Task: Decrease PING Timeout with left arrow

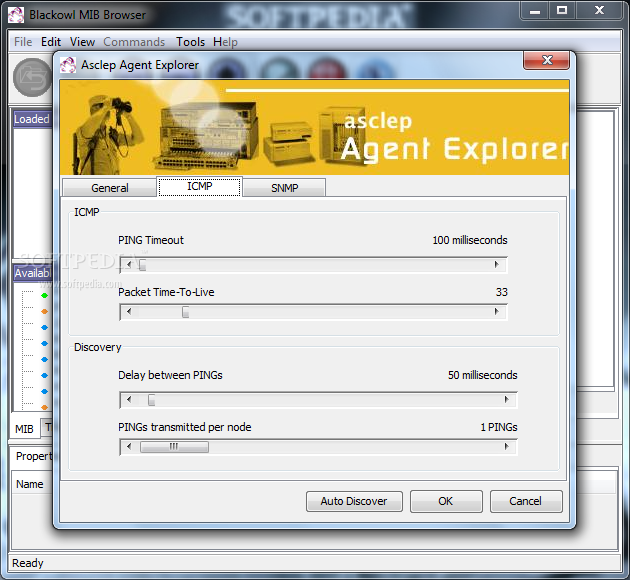Action: point(129,265)
